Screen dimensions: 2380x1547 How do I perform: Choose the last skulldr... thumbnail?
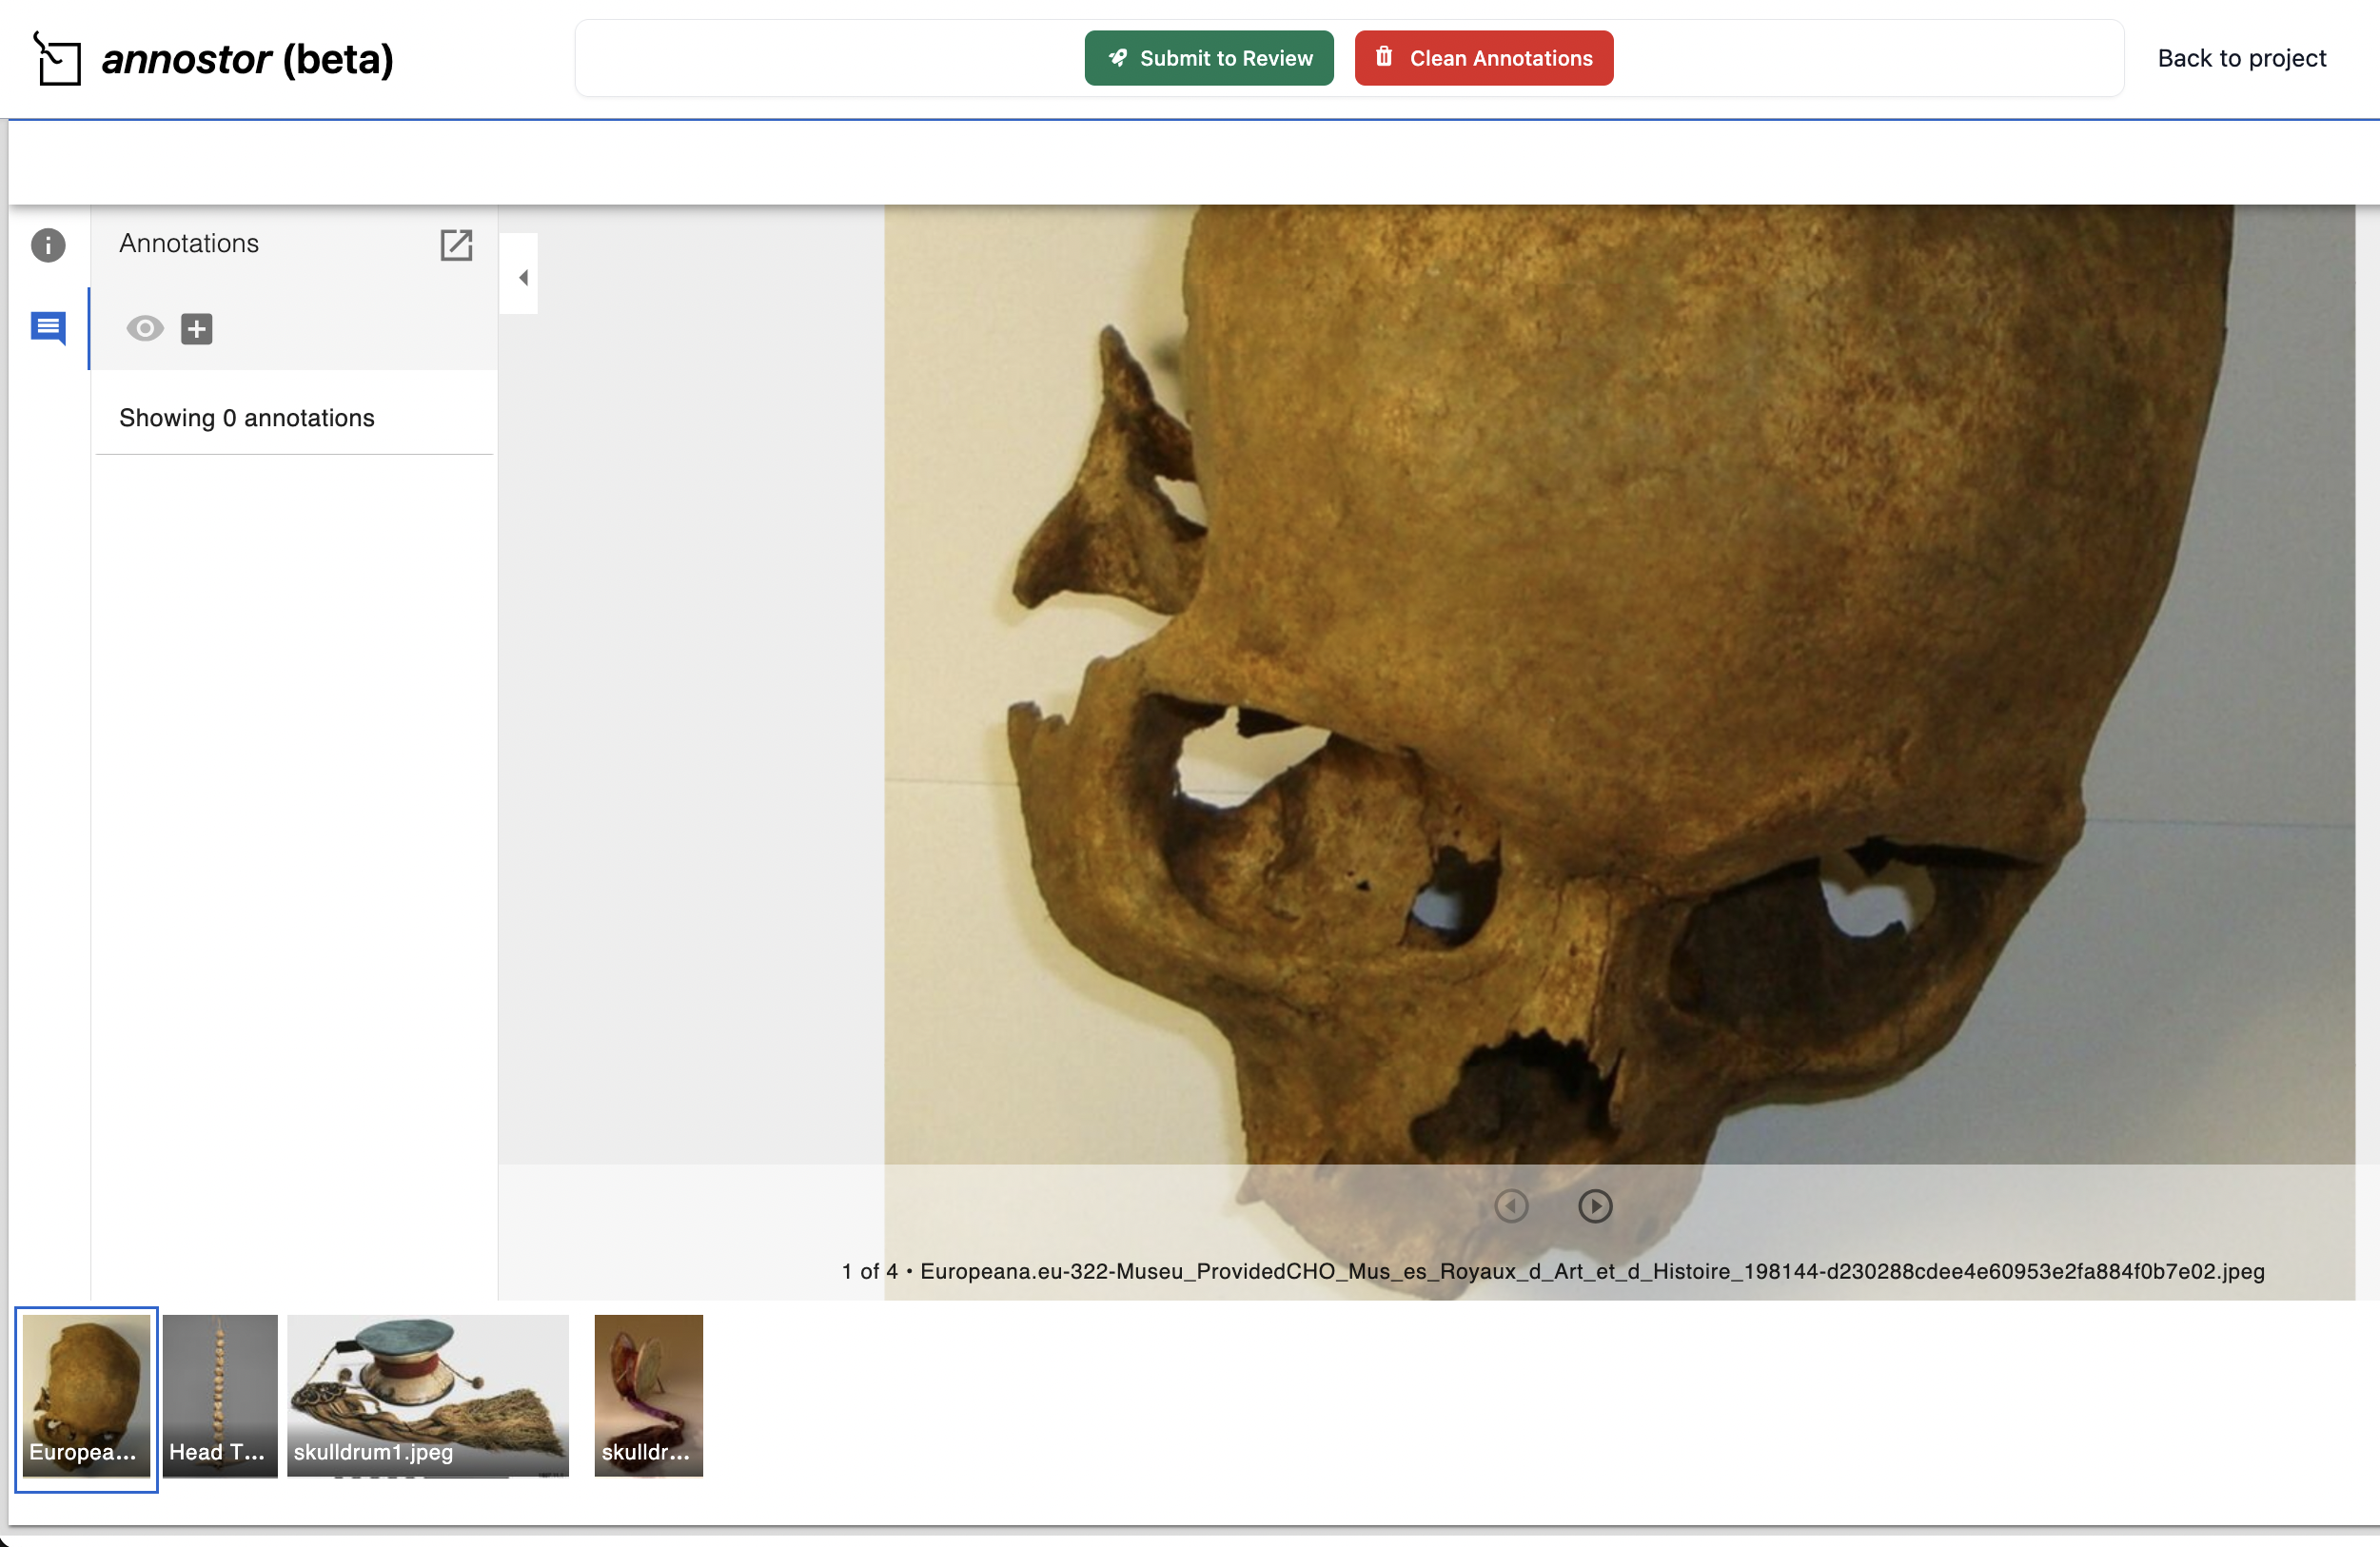tap(648, 1395)
